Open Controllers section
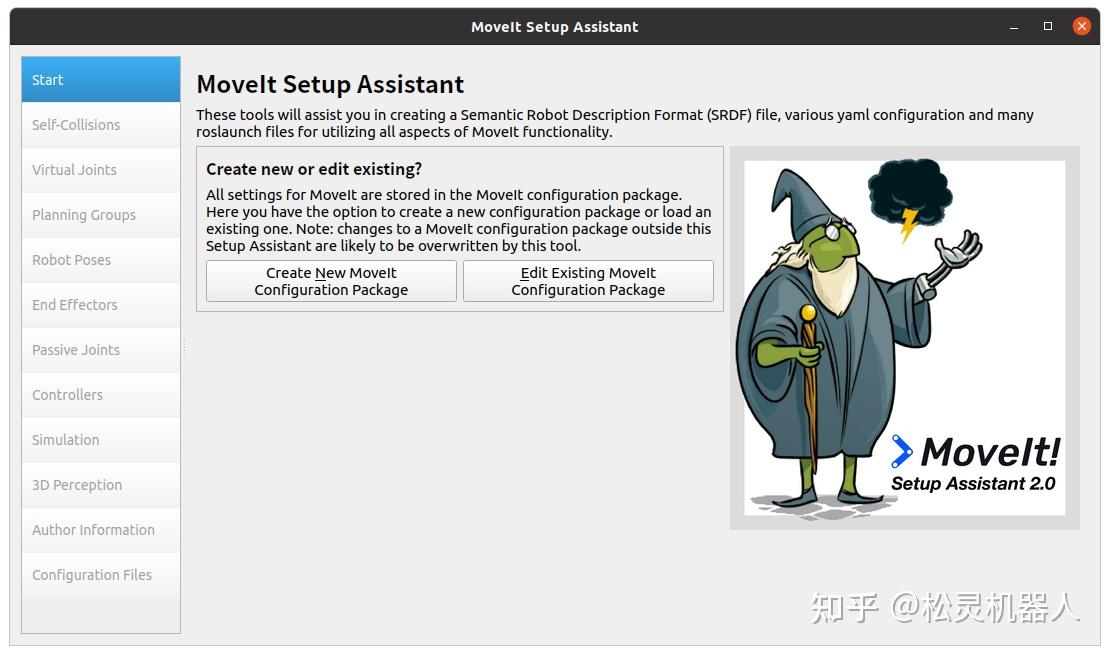Image resolution: width=1110 pixels, height=655 pixels. (101, 395)
